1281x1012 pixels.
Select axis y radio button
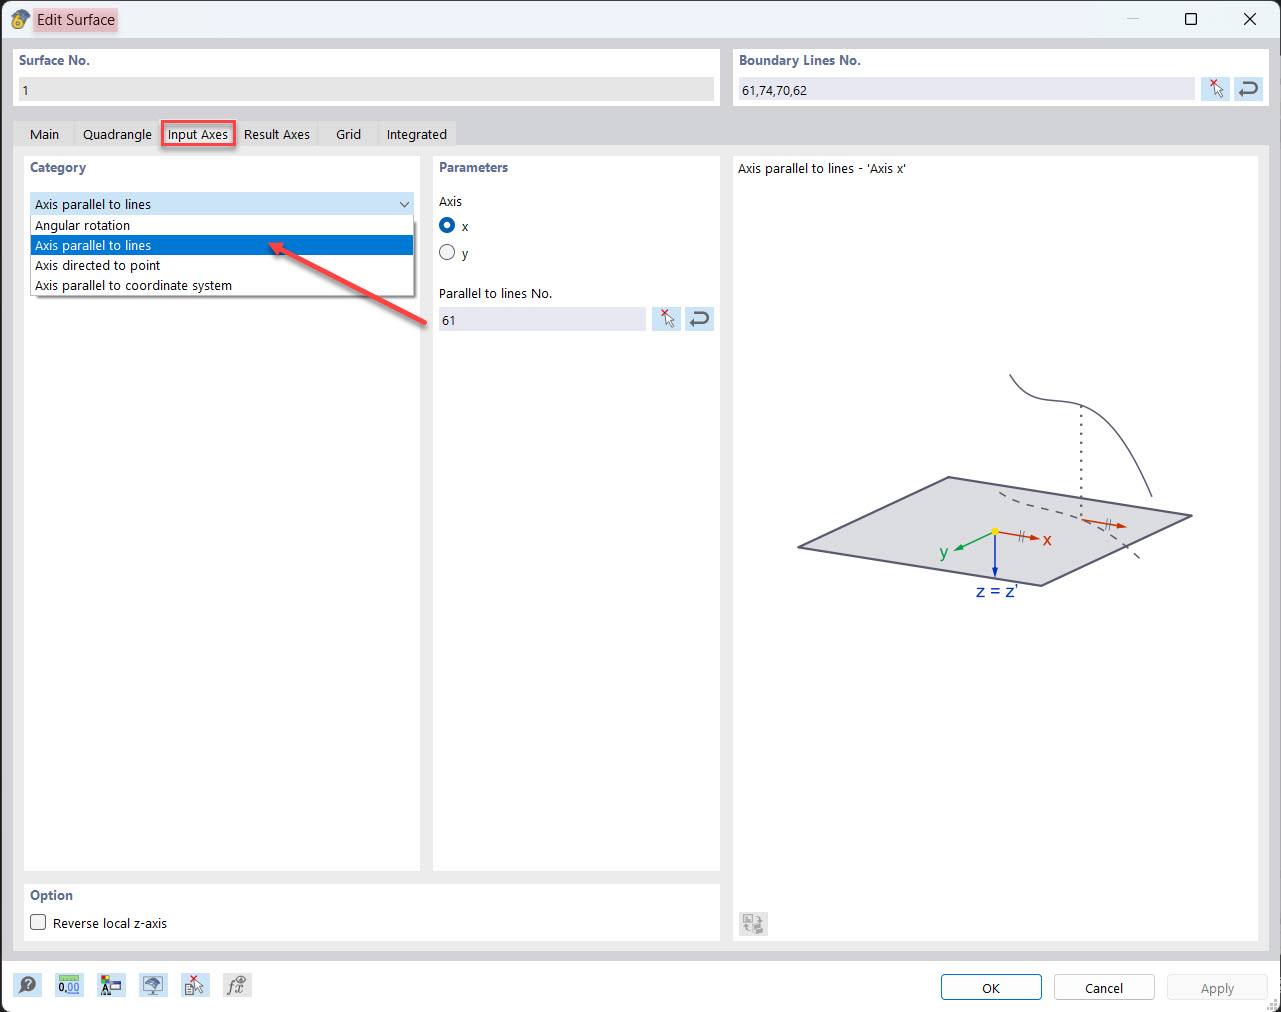coord(446,252)
